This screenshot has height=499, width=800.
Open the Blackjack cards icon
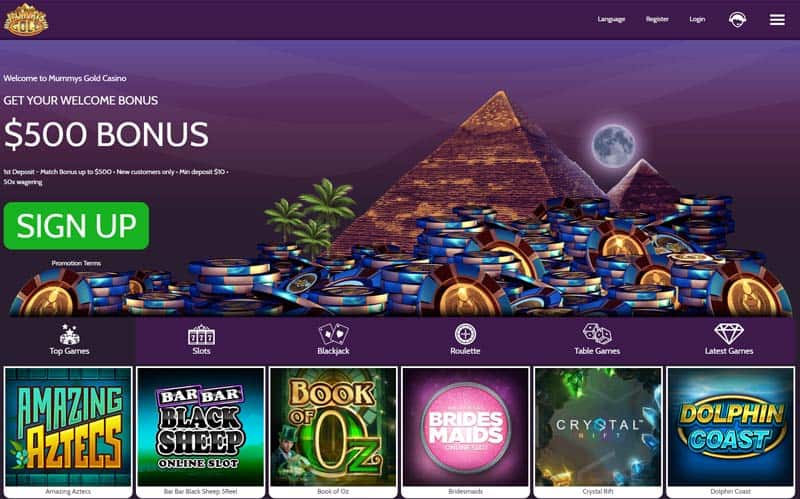point(333,334)
